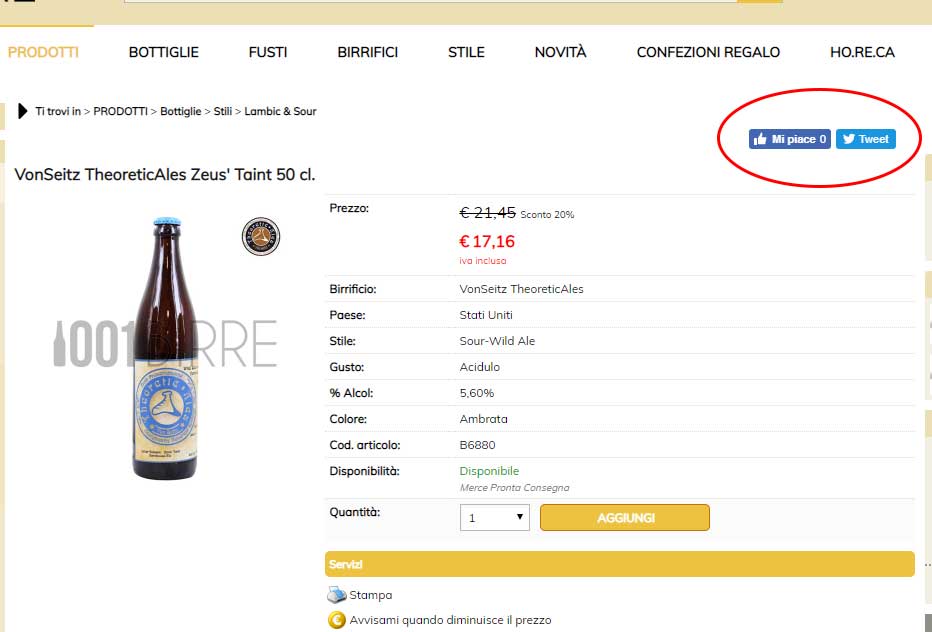The image size is (932, 632).
Task: Open CONFEZIONI REGALO in the navigation
Action: [x=708, y=52]
